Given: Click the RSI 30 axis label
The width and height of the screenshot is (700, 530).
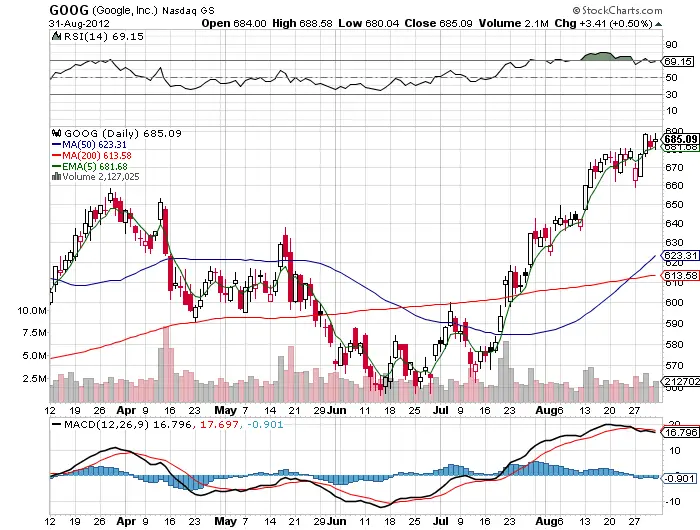Looking at the screenshot, I should (x=671, y=95).
